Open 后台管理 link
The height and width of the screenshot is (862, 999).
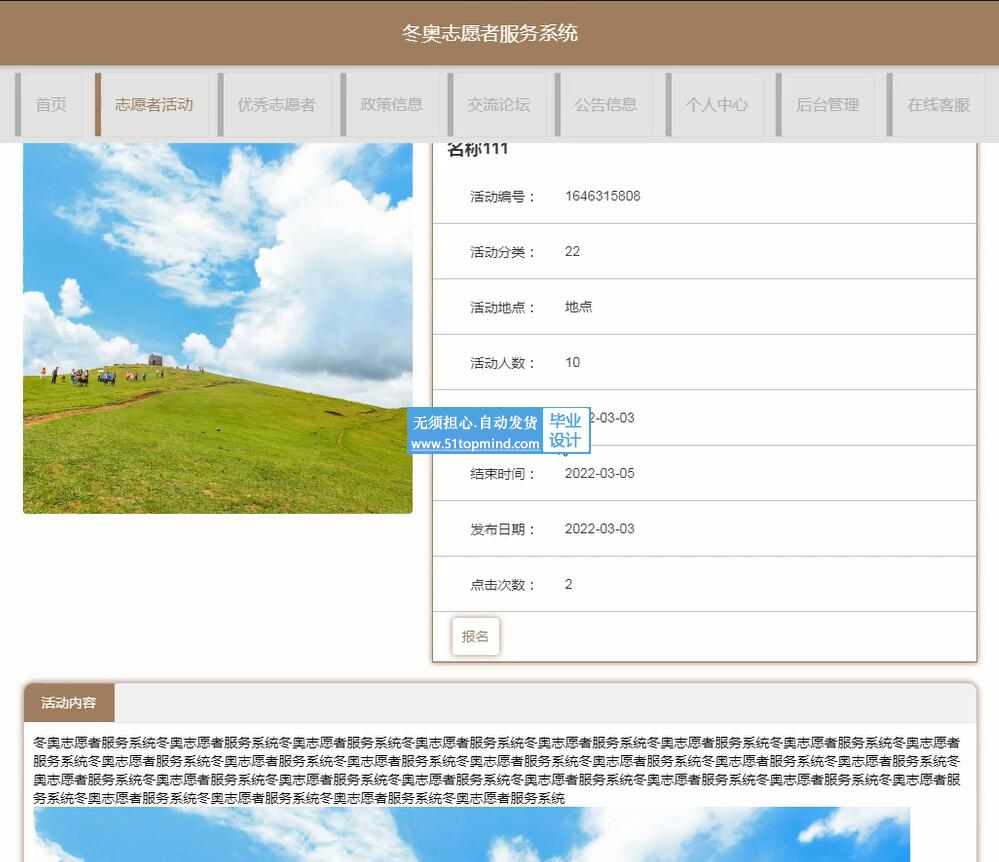[x=827, y=104]
